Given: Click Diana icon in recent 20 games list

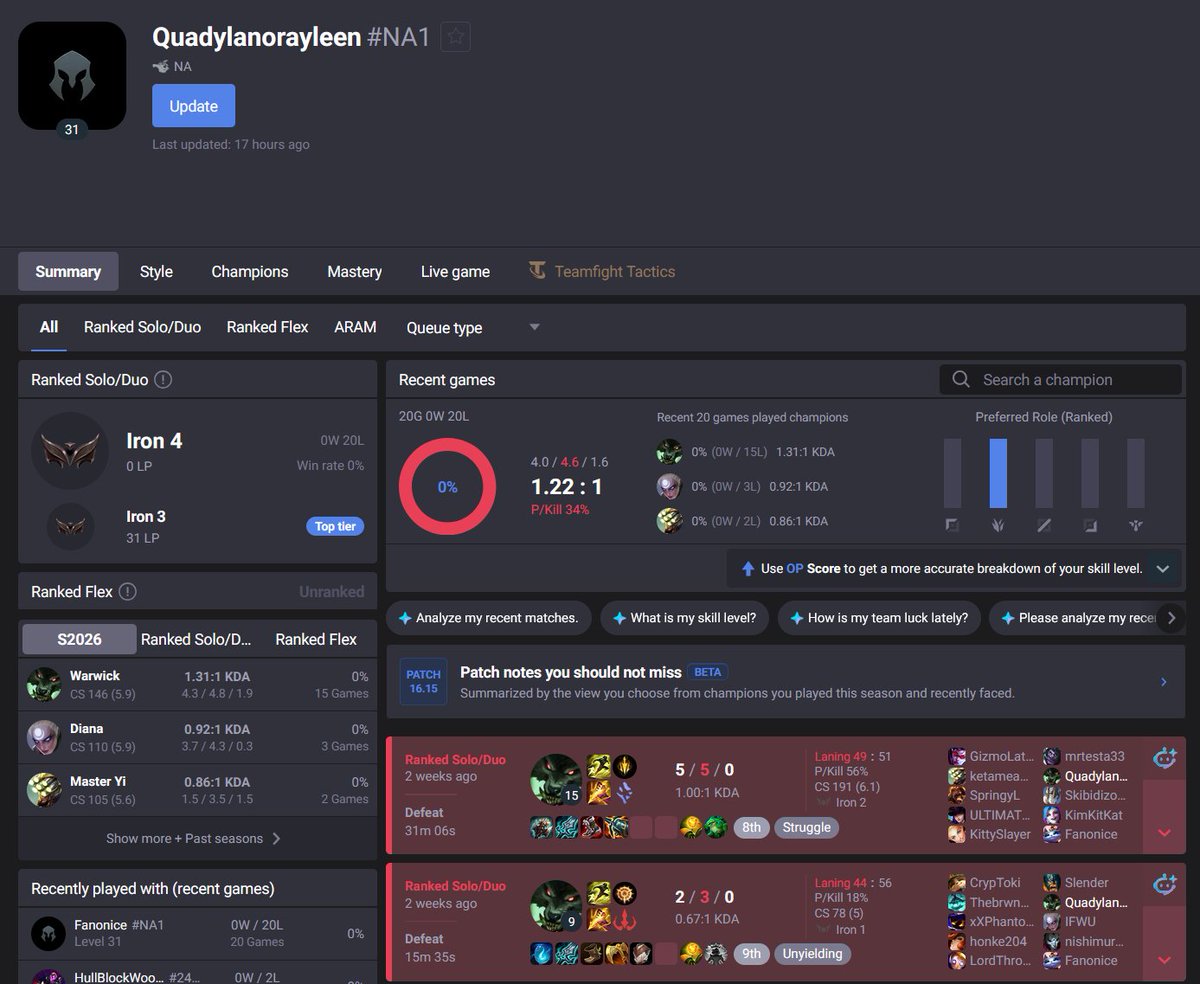Looking at the screenshot, I should pyautogui.click(x=670, y=487).
